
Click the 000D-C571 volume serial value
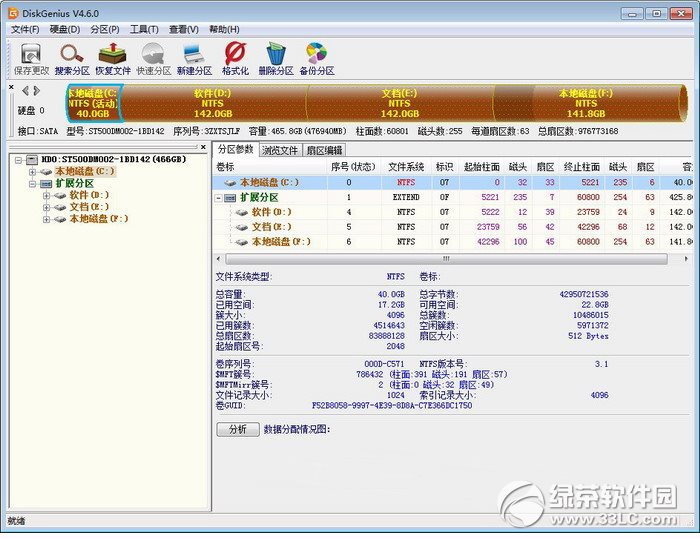click(x=384, y=364)
